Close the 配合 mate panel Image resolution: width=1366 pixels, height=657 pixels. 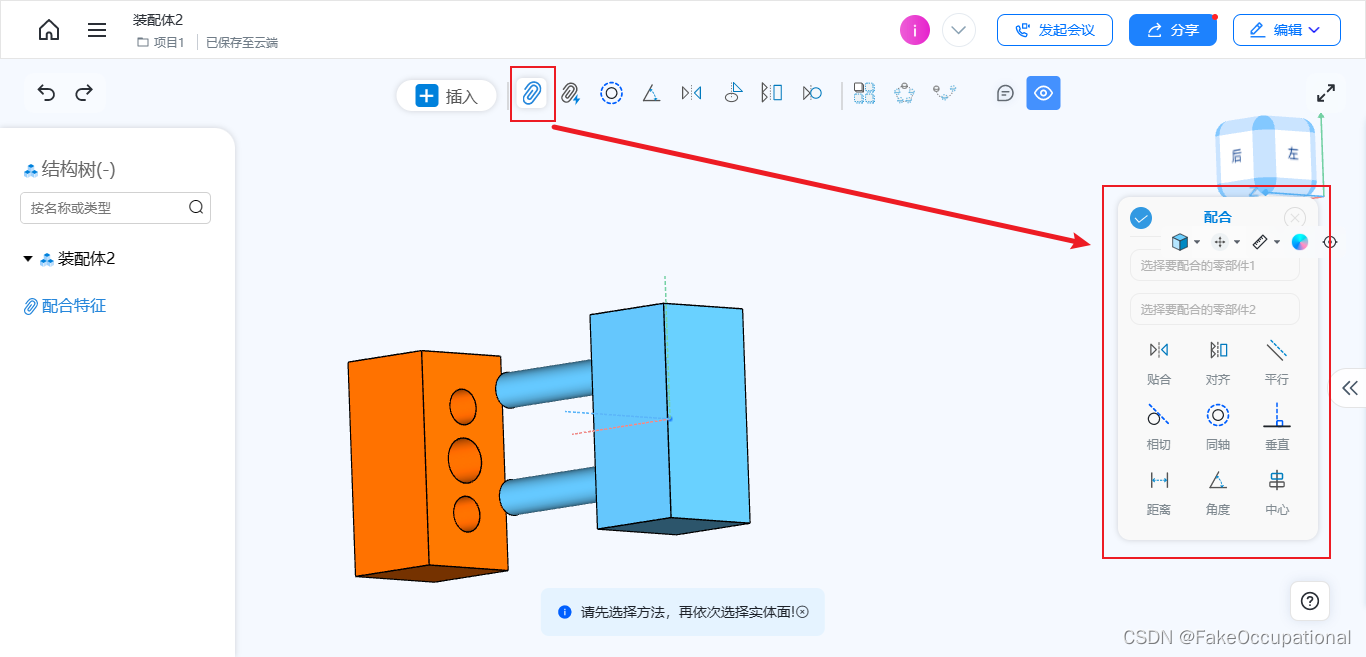[x=1295, y=218]
